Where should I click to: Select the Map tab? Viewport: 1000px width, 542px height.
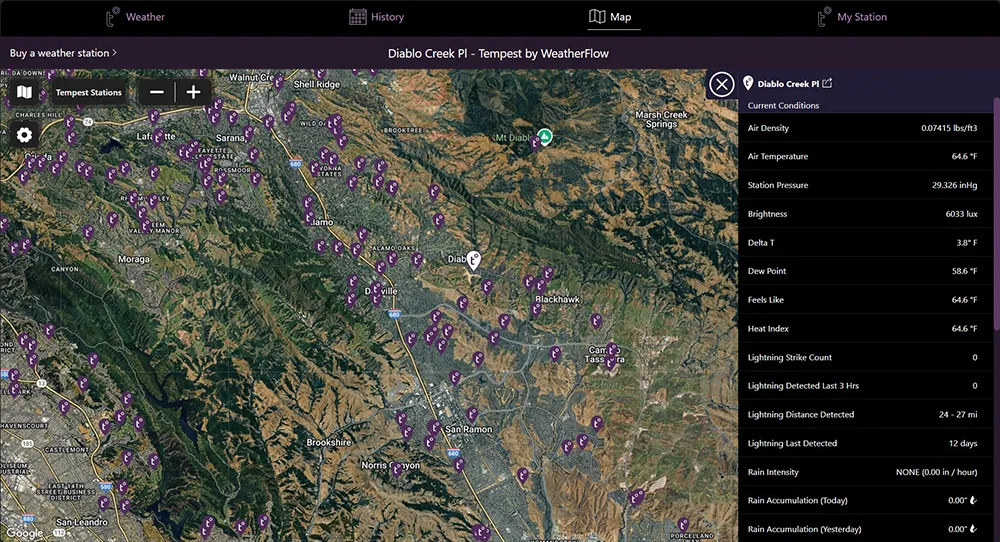tap(611, 17)
